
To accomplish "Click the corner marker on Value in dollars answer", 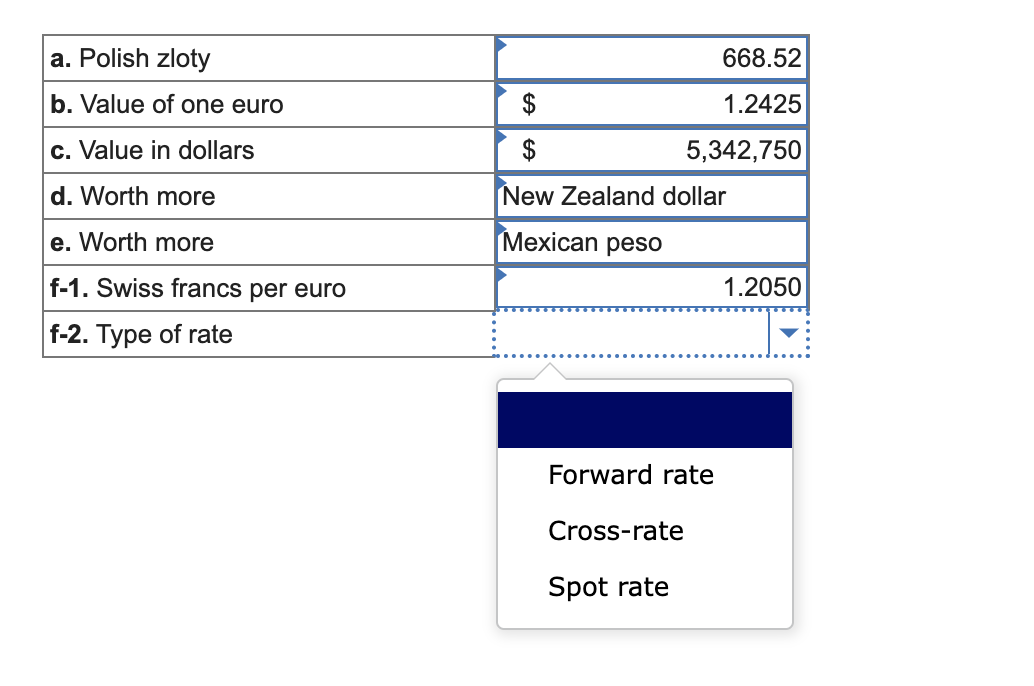I will click(x=501, y=138).
